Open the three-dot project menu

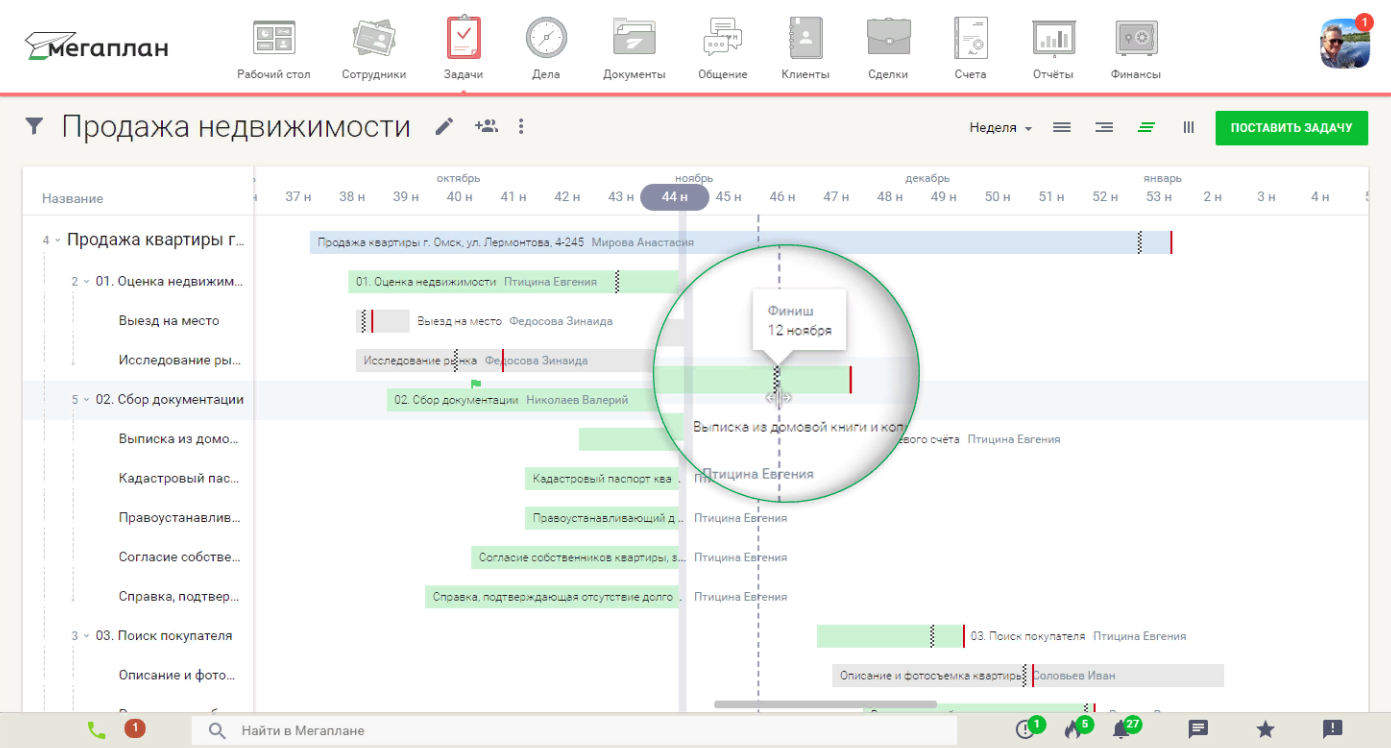[x=521, y=126]
